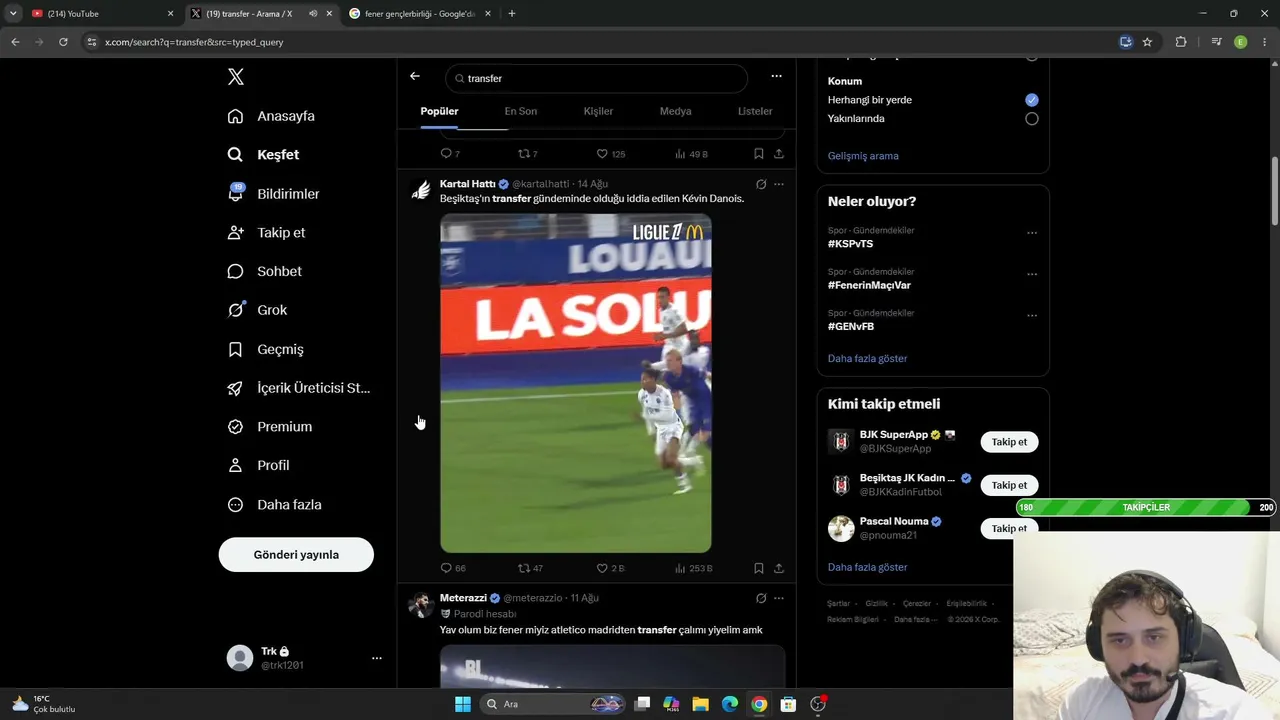Click the Chrome address bar URL
Viewport: 1280px width, 720px height.
tap(194, 42)
